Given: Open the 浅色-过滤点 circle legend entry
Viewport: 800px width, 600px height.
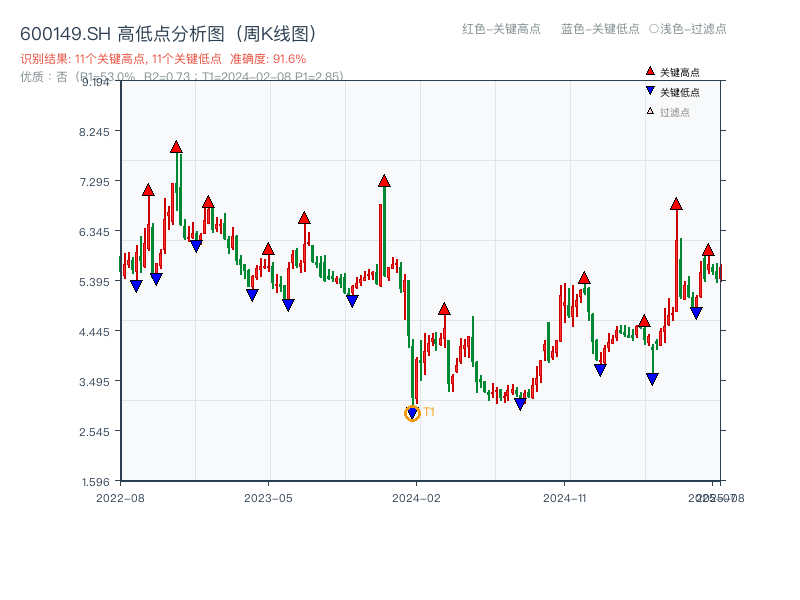Looking at the screenshot, I should 690,30.
